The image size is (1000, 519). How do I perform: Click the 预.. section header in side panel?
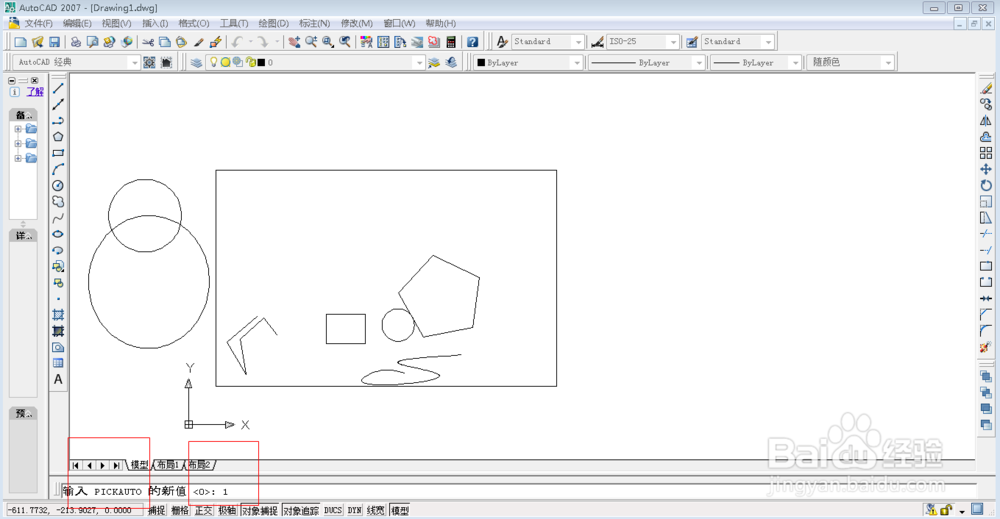point(24,414)
